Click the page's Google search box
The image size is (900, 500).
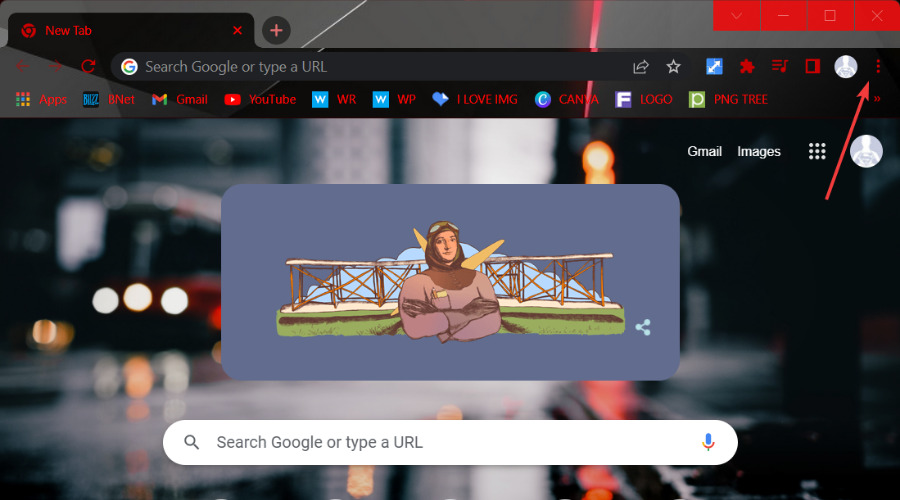[450, 442]
